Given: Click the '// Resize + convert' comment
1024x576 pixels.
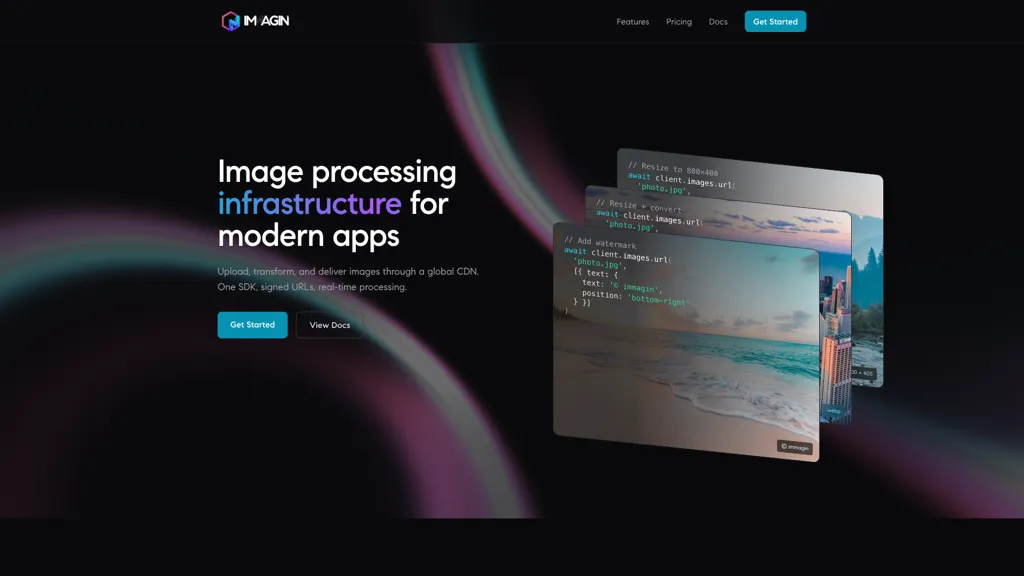Looking at the screenshot, I should 639,206.
